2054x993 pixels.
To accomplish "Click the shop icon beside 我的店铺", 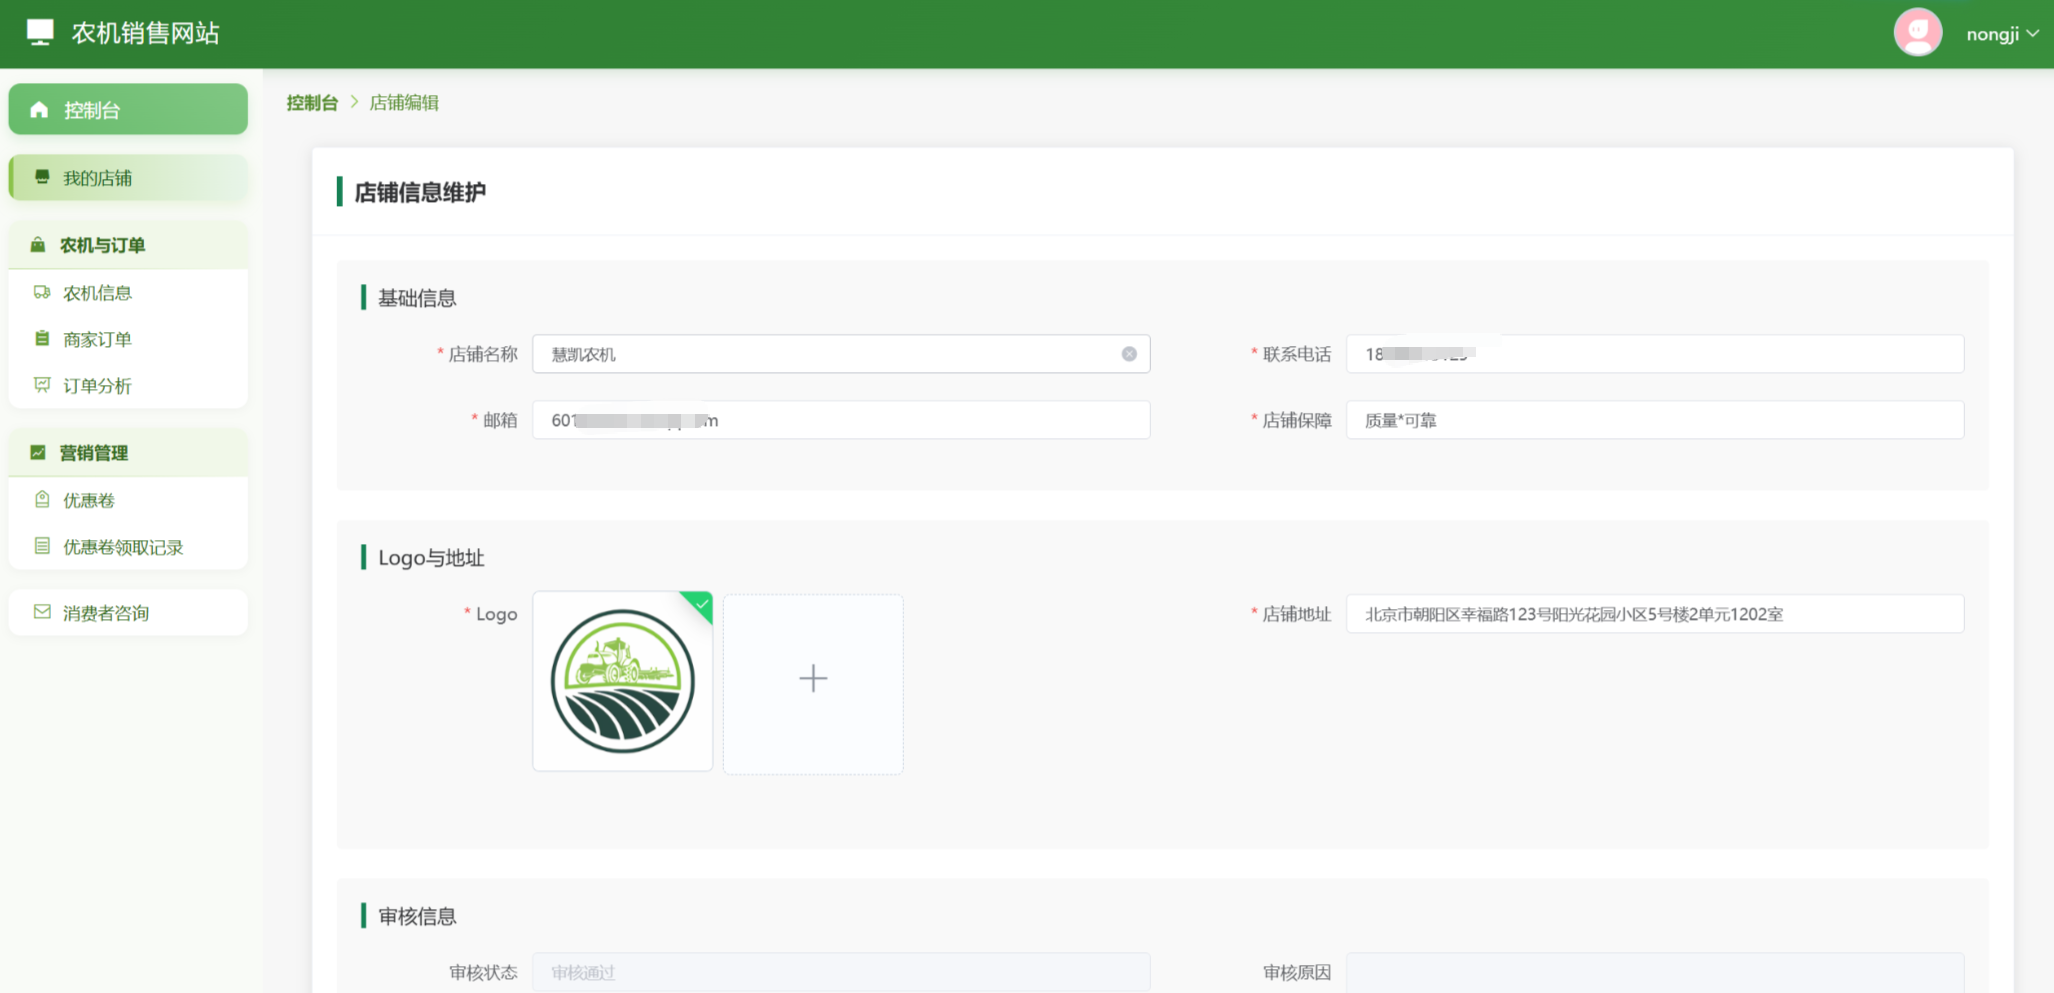I will coord(42,178).
